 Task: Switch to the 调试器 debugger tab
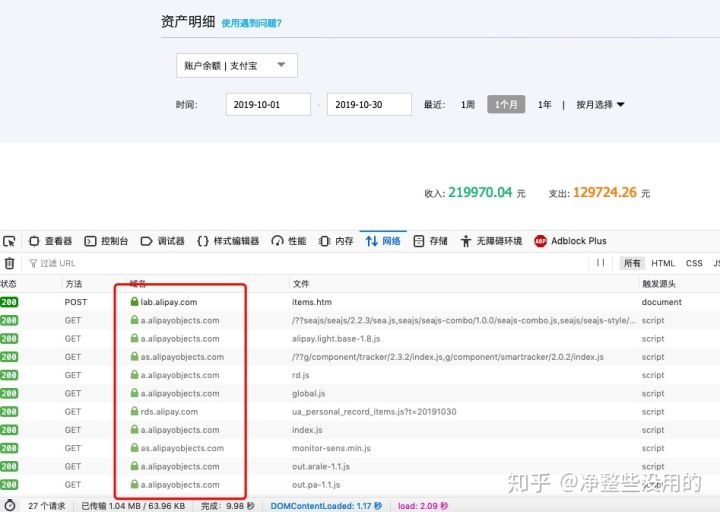pos(163,241)
